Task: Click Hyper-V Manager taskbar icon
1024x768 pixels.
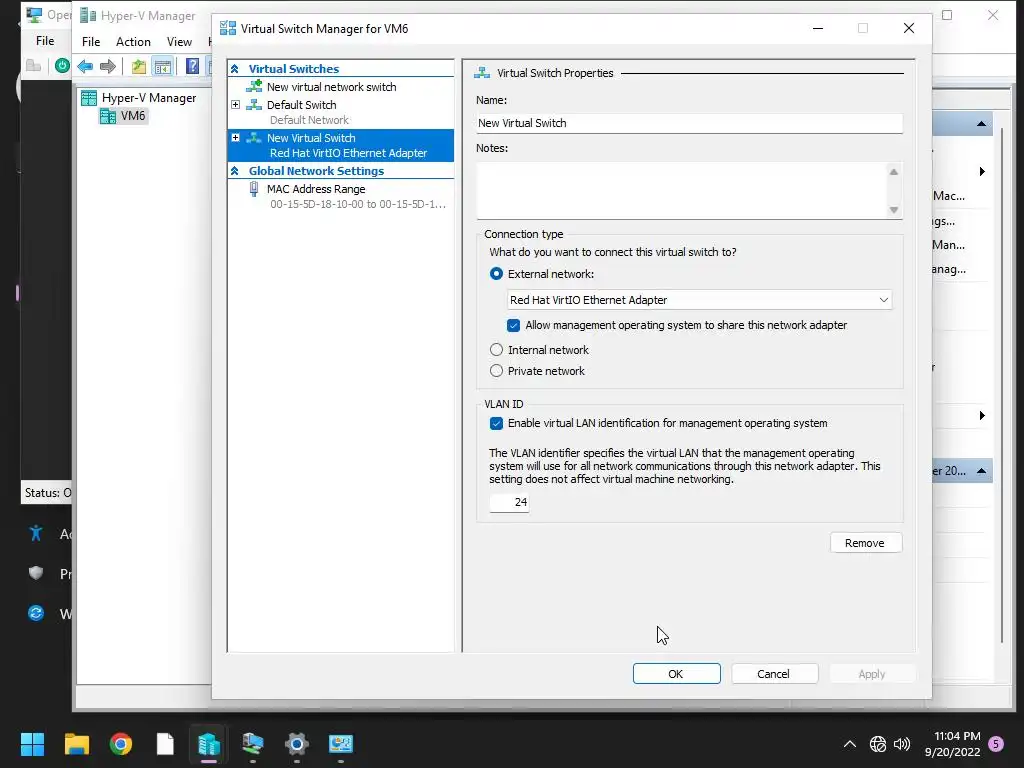Action: (x=209, y=744)
